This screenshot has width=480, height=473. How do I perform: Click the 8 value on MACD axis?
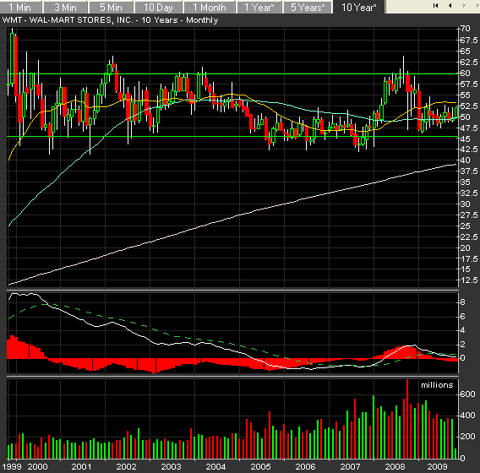(x=463, y=302)
